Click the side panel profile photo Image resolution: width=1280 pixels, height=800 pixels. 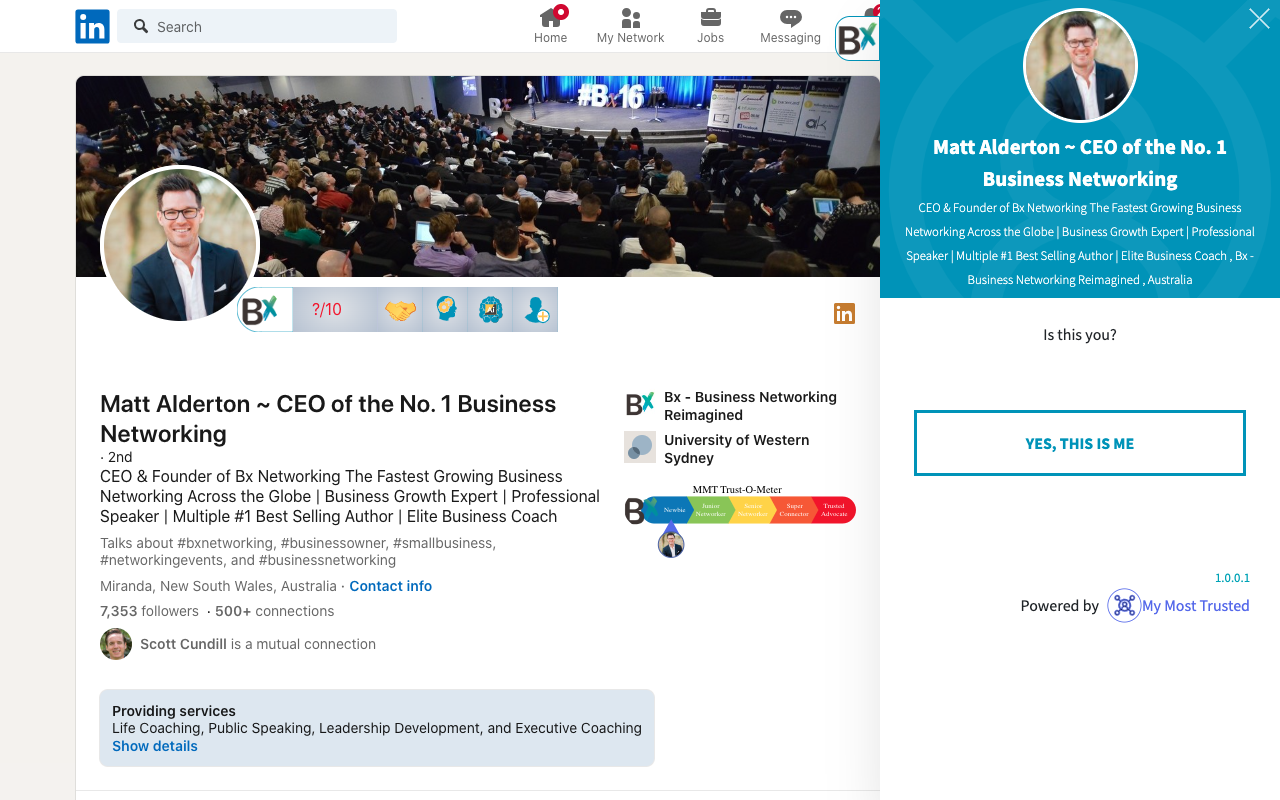point(1080,66)
